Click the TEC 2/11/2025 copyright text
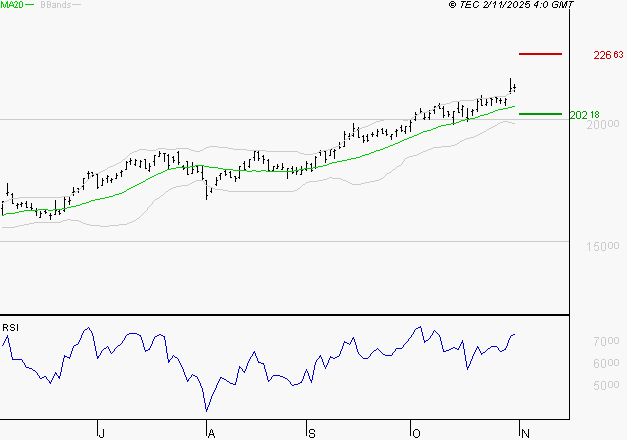The height and width of the screenshot is (440, 627). point(511,5)
